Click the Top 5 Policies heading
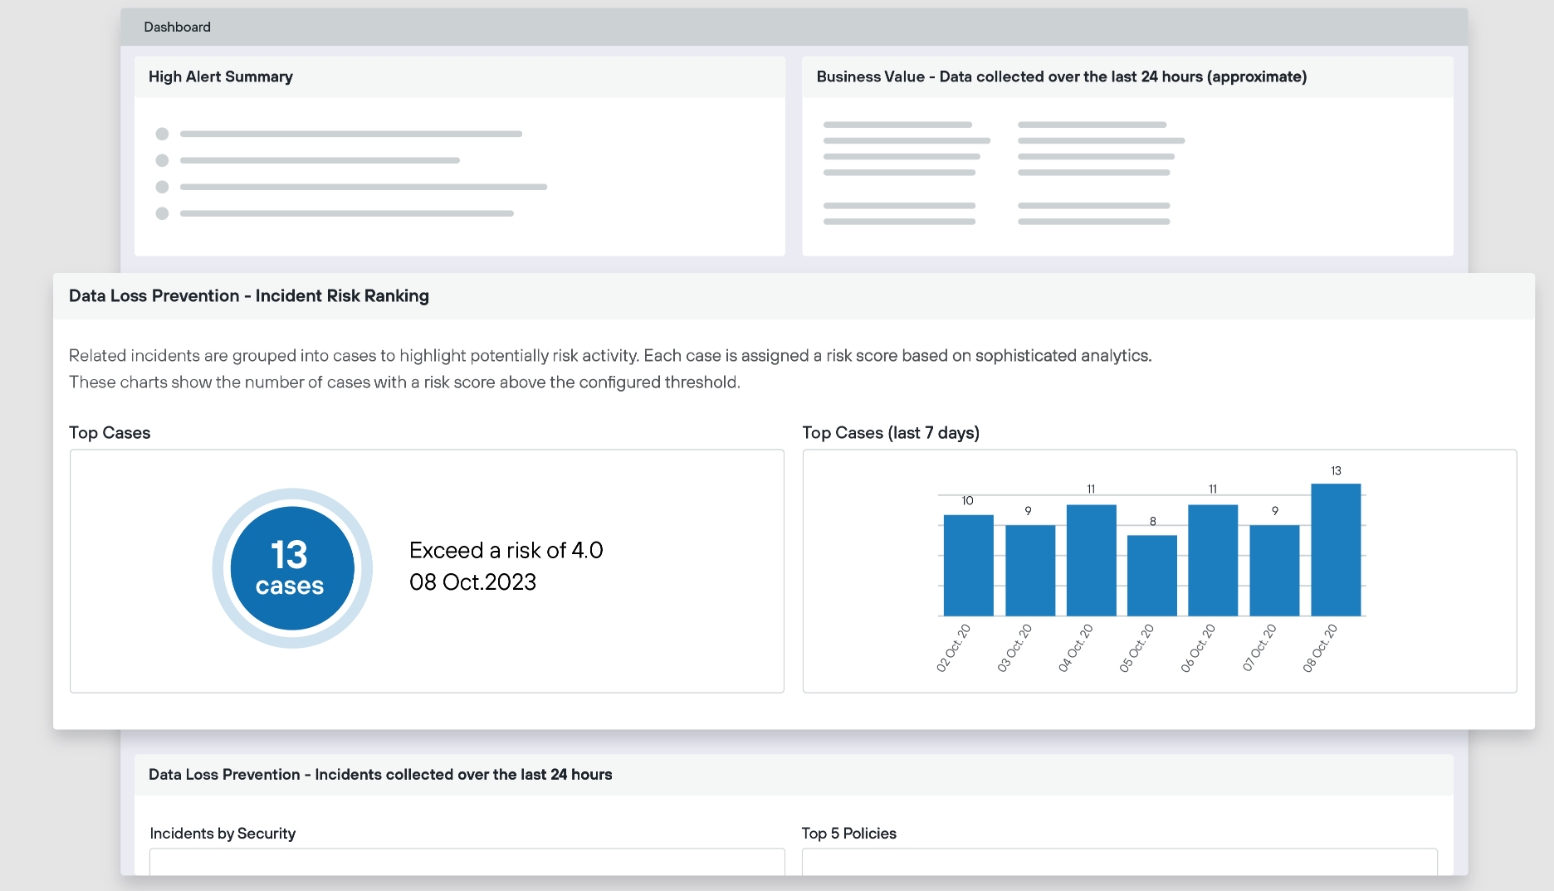This screenshot has width=1554, height=891. tap(849, 833)
